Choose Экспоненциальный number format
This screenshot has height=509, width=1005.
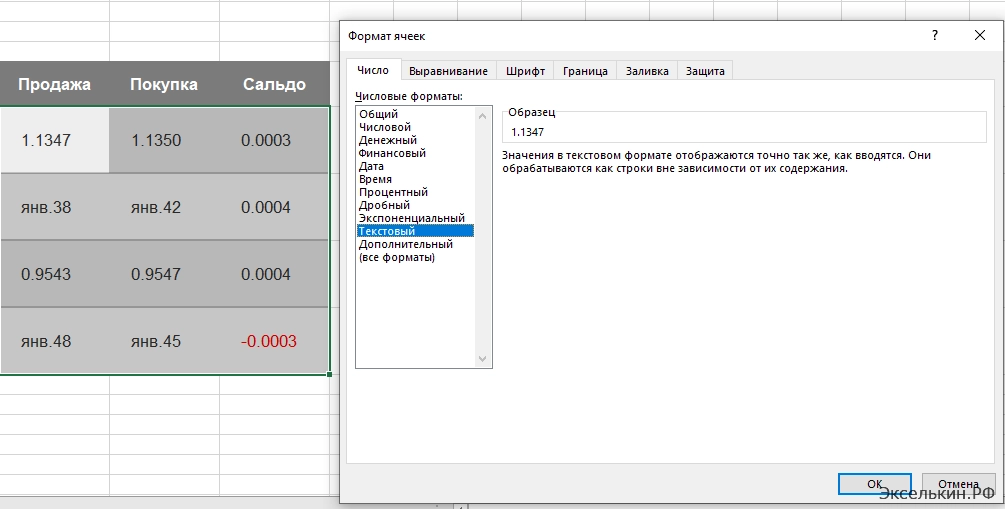[x=411, y=218]
